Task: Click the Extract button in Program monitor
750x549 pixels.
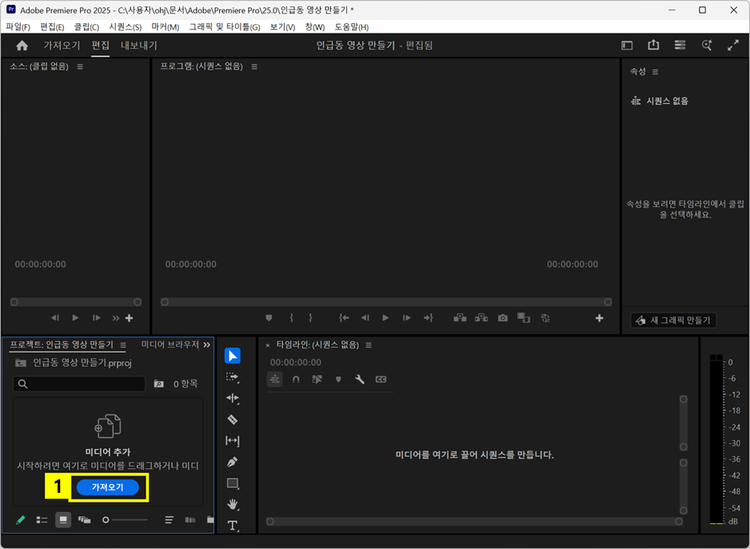Action: coord(481,318)
